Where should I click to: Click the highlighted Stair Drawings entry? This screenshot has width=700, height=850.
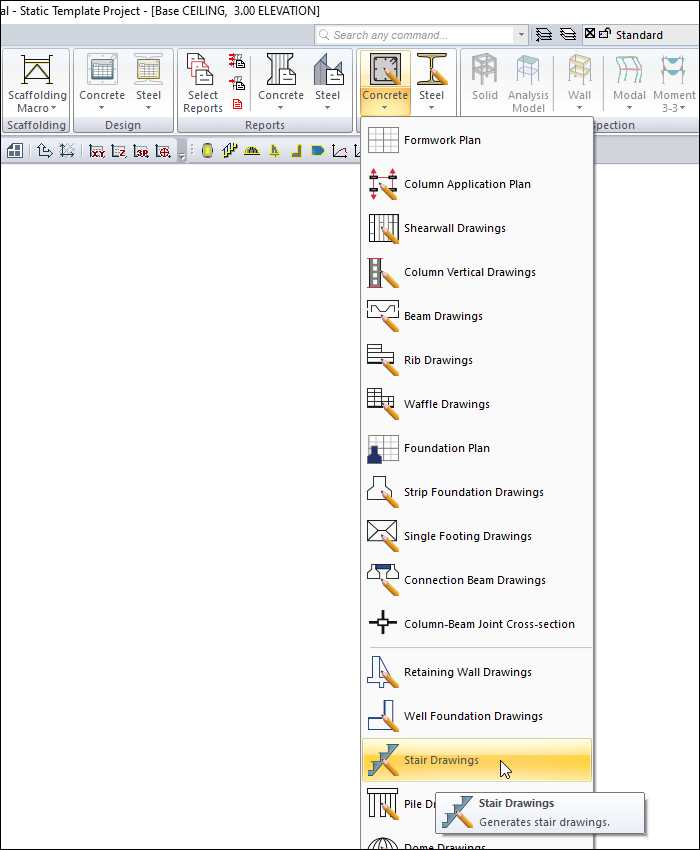477,759
